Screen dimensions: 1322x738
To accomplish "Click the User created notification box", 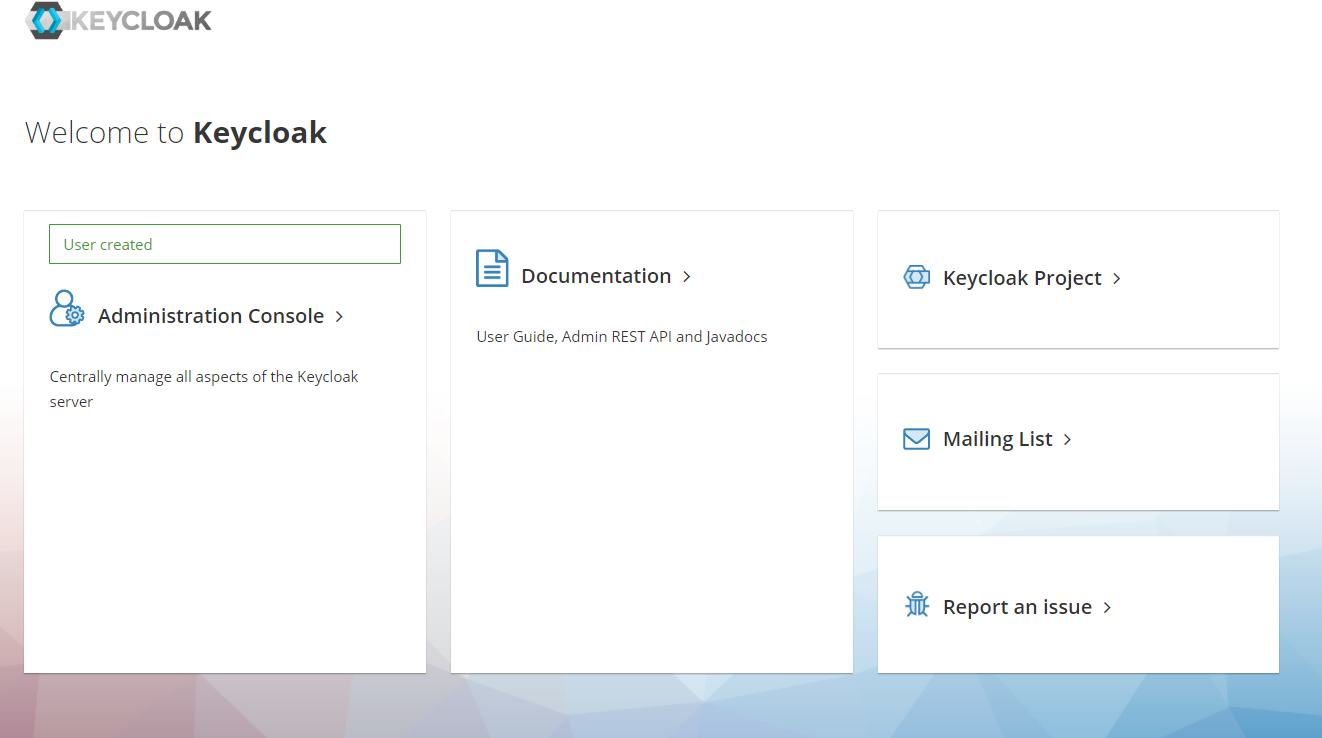I will tap(224, 243).
